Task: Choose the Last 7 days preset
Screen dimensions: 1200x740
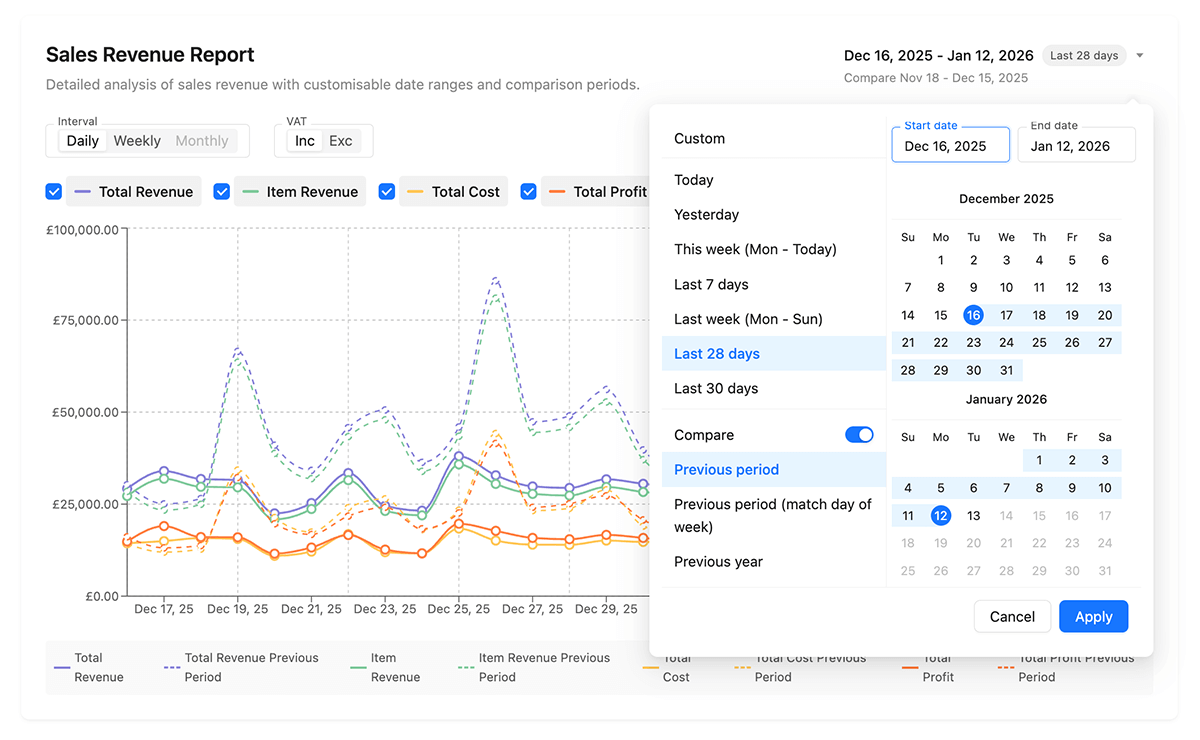Action: pyautogui.click(x=711, y=285)
